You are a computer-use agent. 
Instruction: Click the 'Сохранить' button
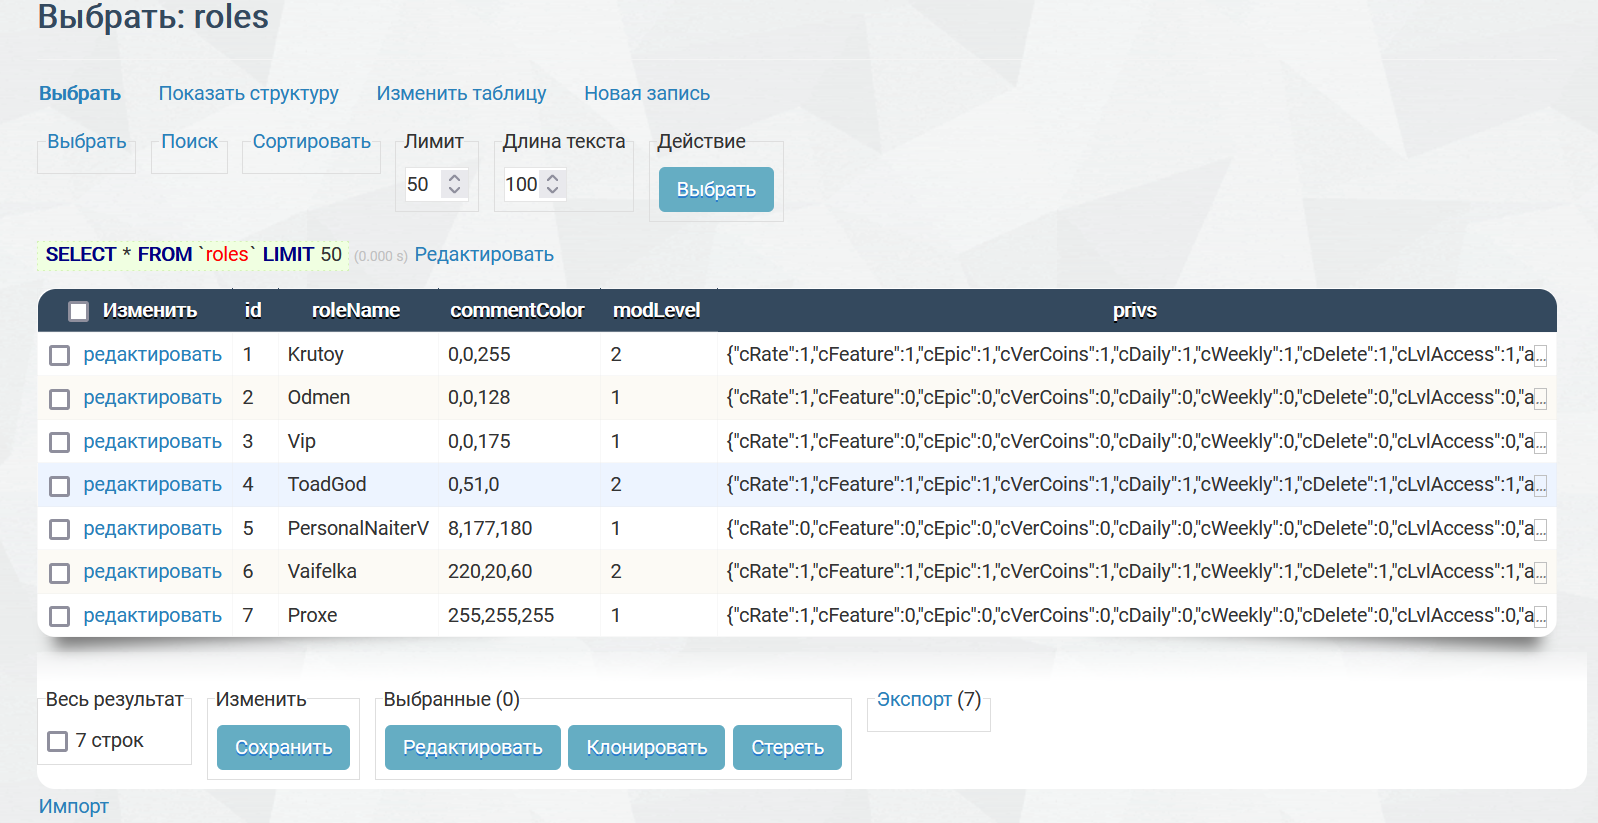click(283, 747)
